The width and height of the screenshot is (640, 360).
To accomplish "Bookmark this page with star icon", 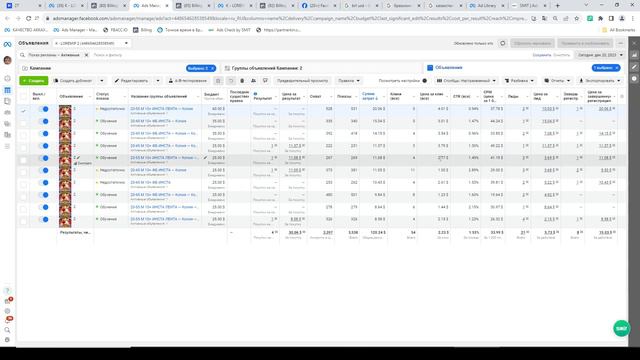I will coord(576,18).
